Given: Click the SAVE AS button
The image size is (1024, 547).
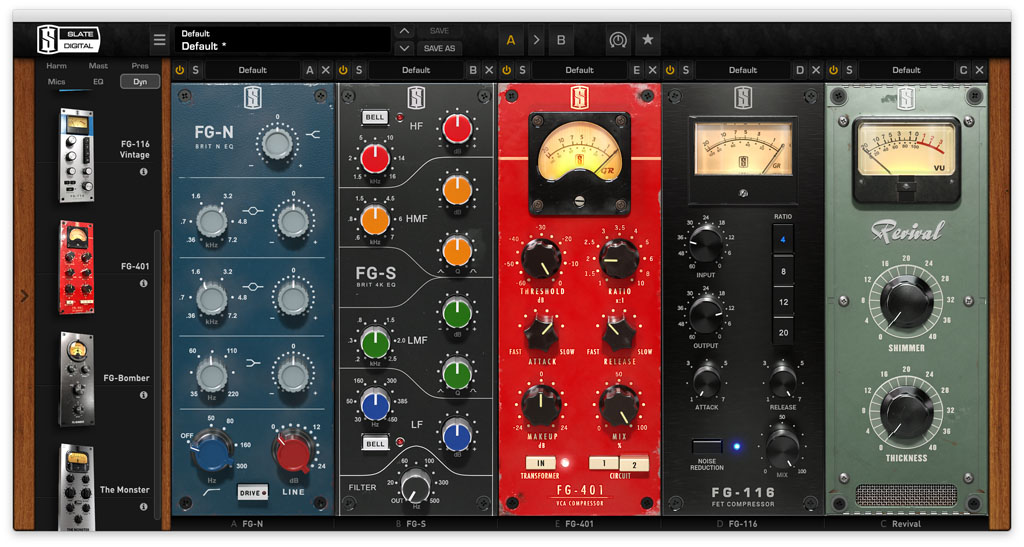Looking at the screenshot, I should coord(440,48).
